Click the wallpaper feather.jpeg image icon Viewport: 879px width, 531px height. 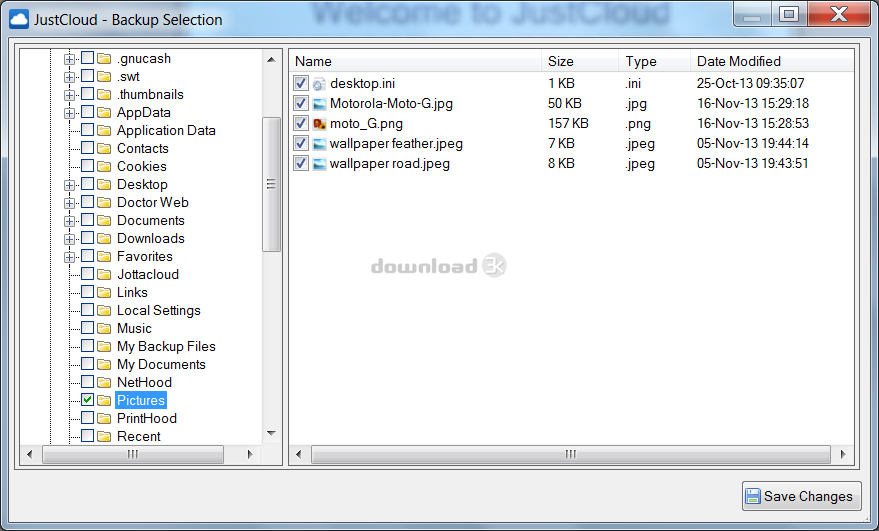(x=319, y=144)
